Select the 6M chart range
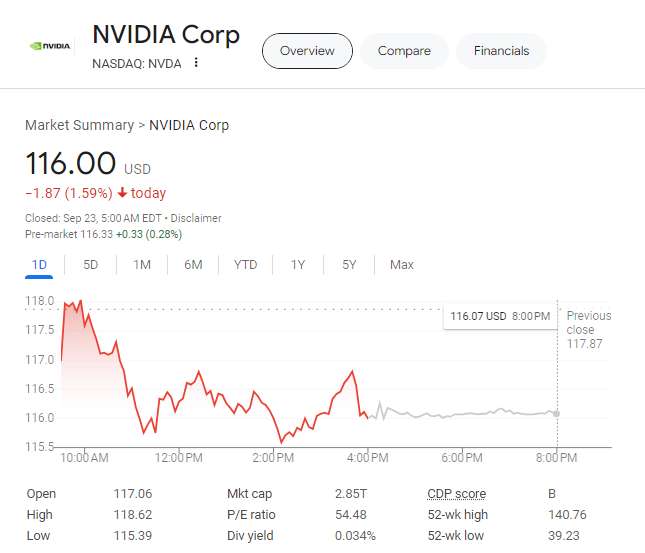The image size is (645, 553). 193,265
